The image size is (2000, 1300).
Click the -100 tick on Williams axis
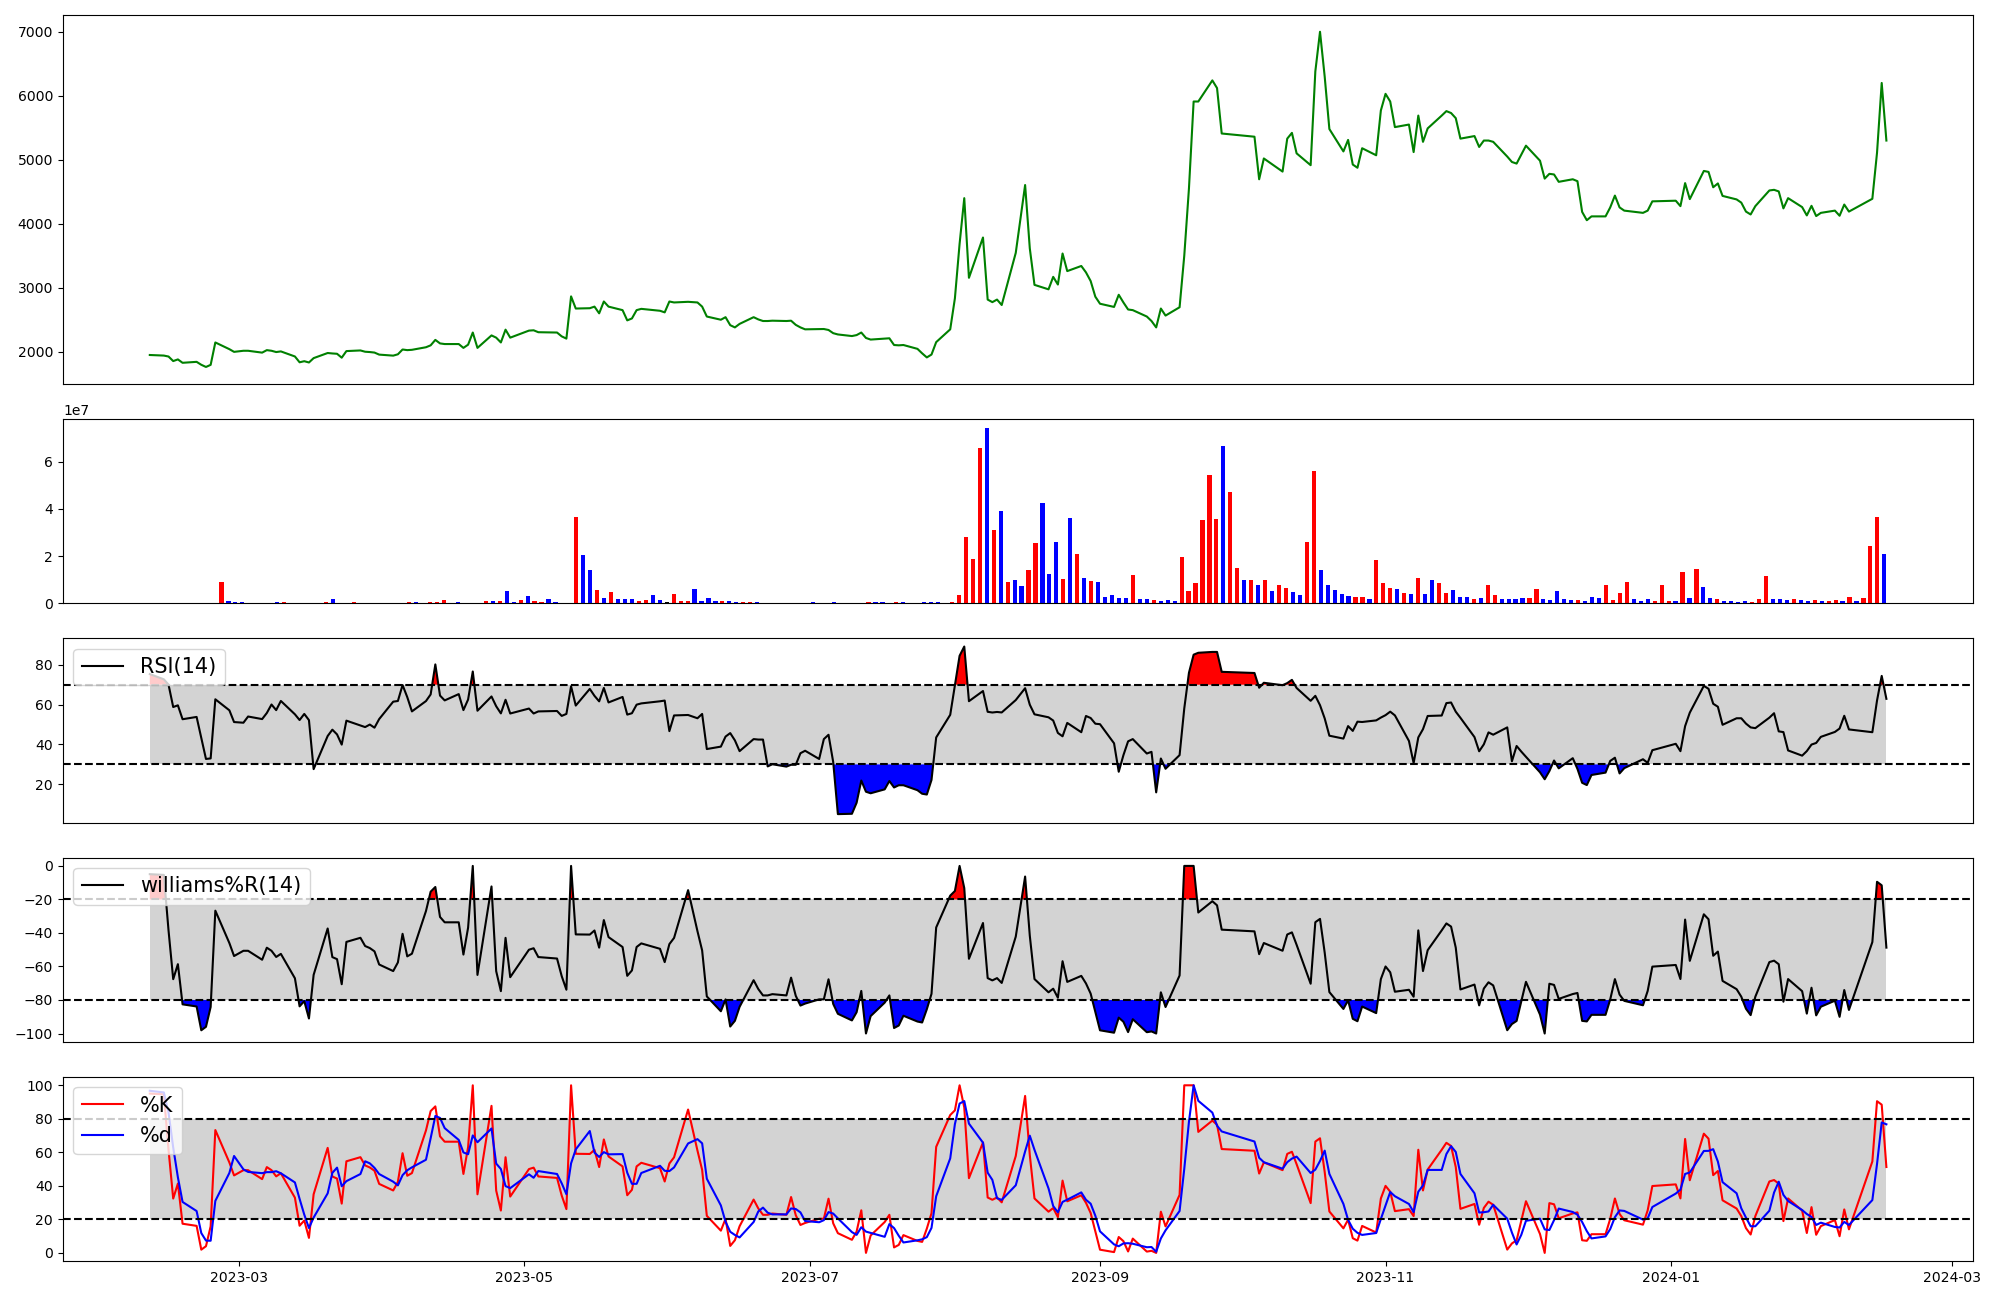36,1034
